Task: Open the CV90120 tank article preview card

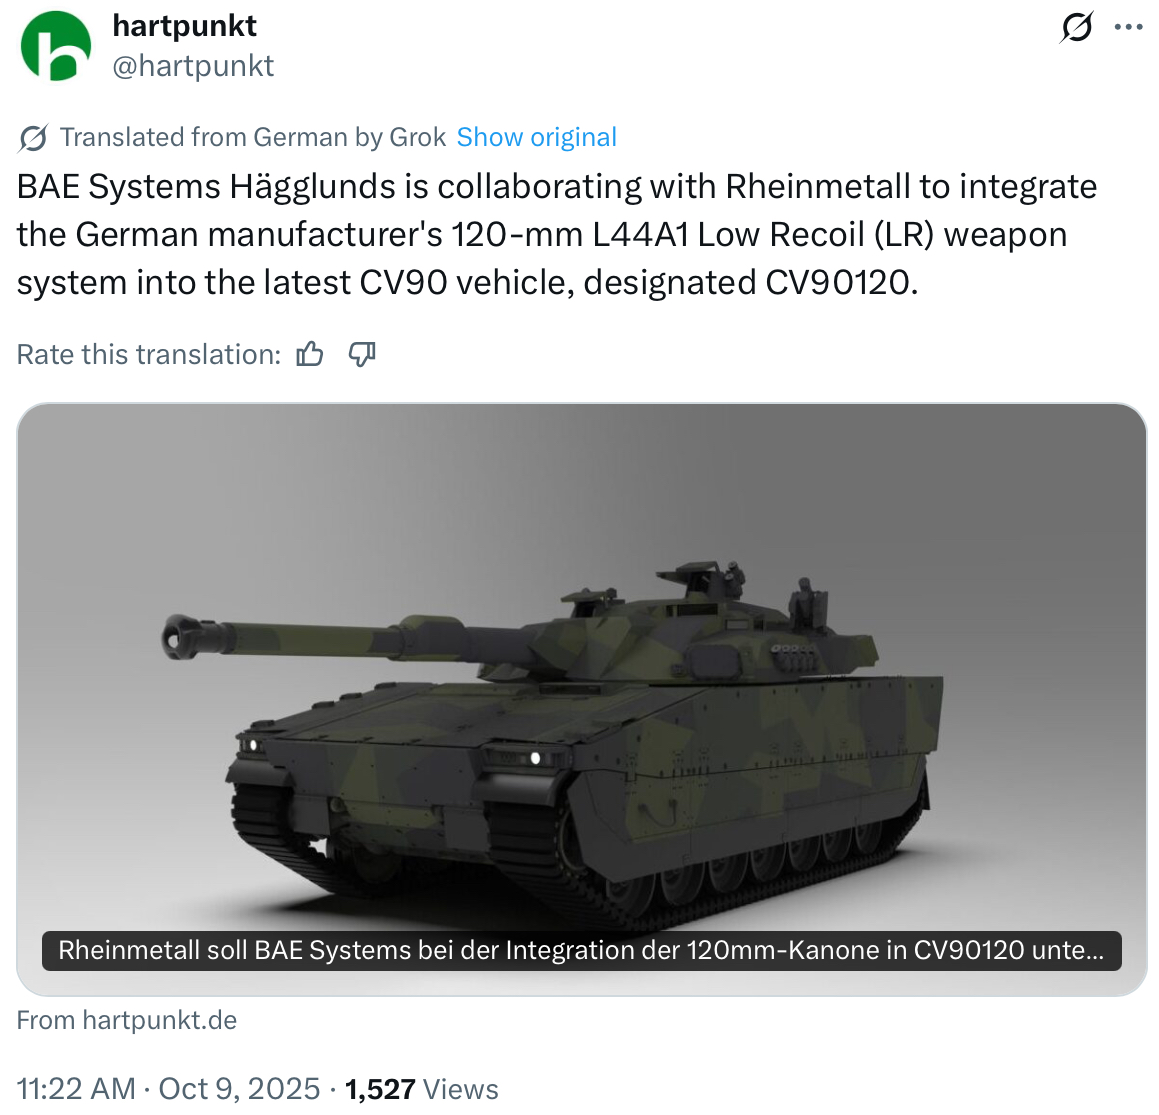Action: [x=580, y=680]
